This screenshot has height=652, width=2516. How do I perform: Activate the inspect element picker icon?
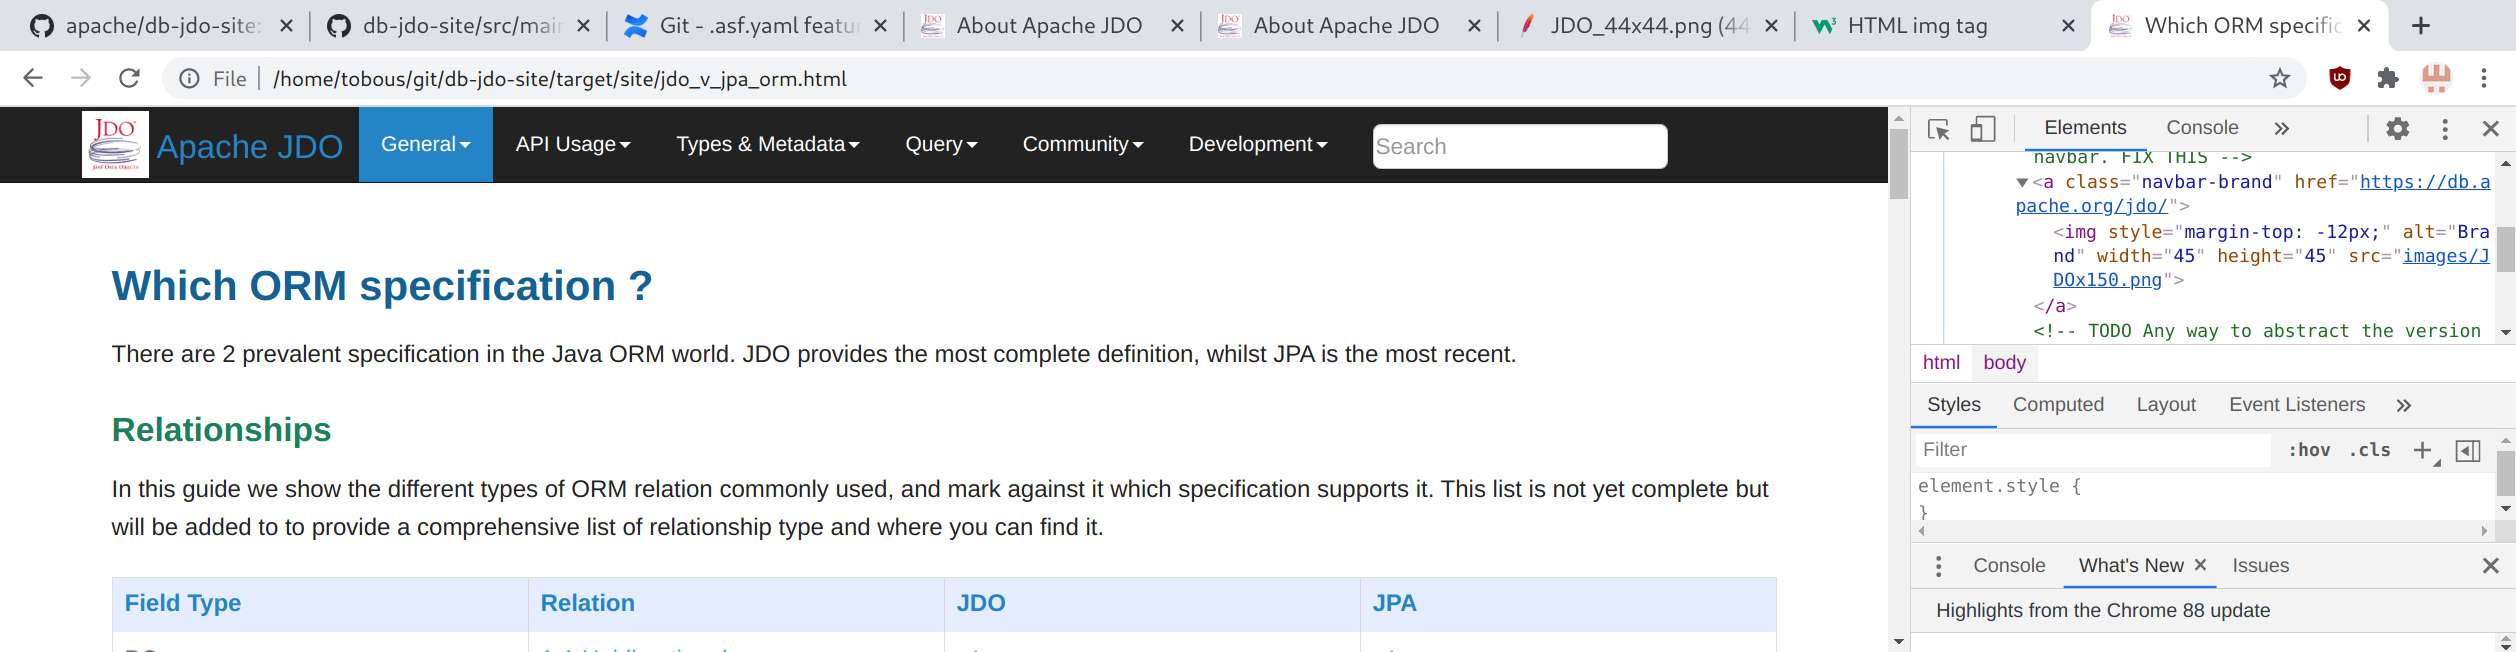pyautogui.click(x=1939, y=129)
